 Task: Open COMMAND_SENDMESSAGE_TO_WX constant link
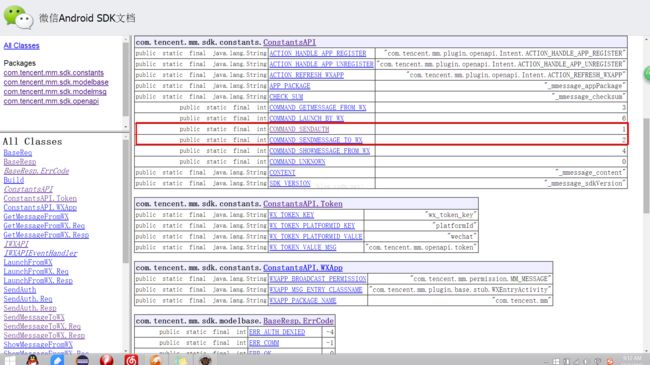[x=316, y=140]
